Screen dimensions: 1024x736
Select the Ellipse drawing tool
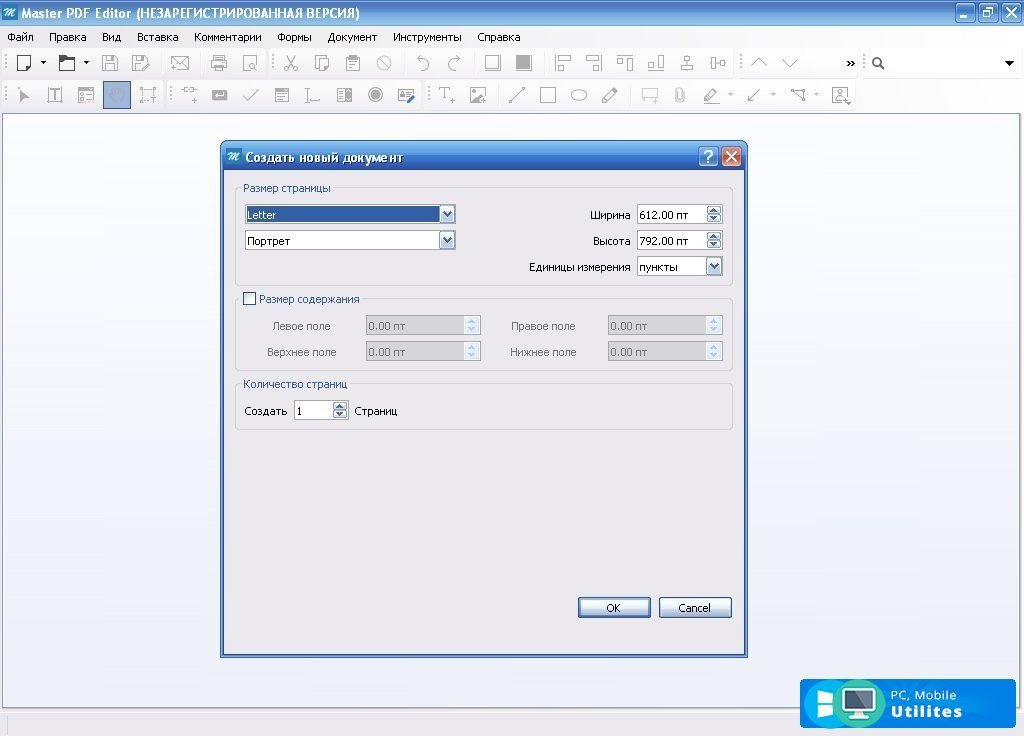(579, 95)
